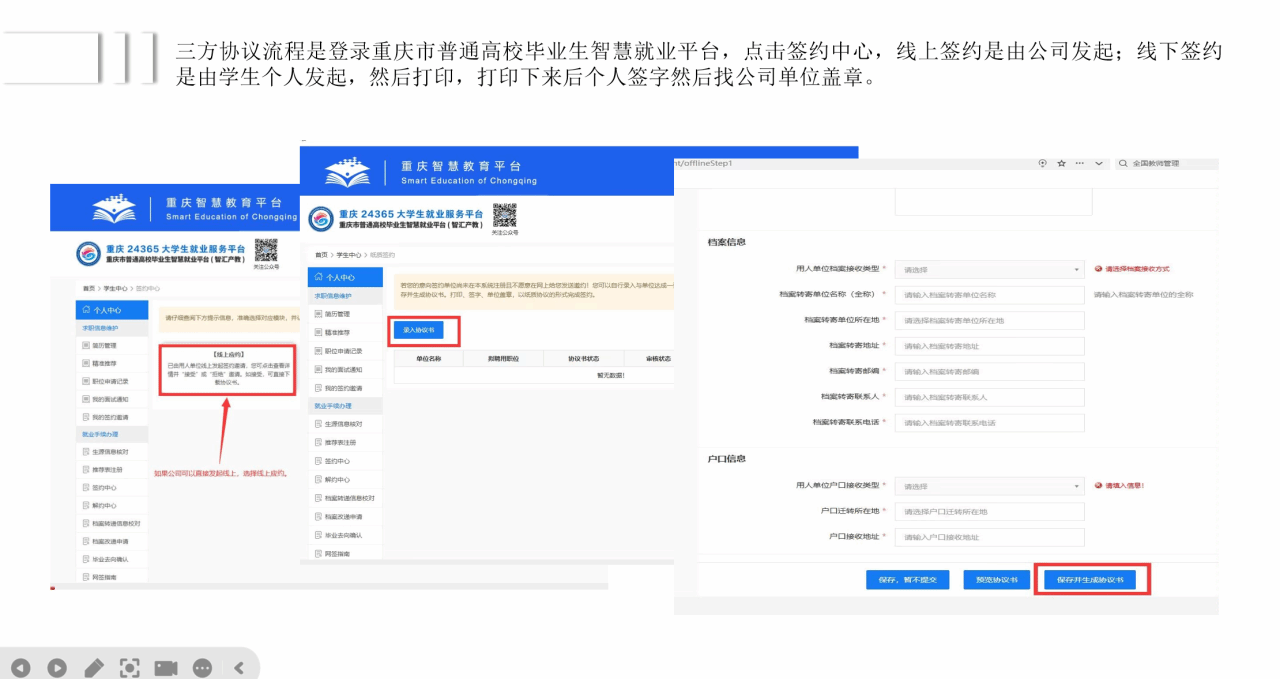Click the 录入协议书 button on 纸质签约 page

click(419, 329)
